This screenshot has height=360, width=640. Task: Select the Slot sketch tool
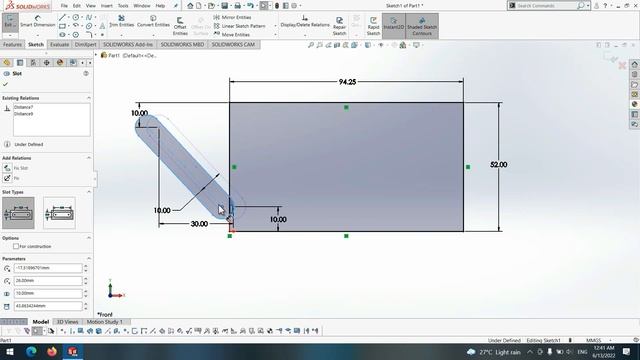click(62, 35)
